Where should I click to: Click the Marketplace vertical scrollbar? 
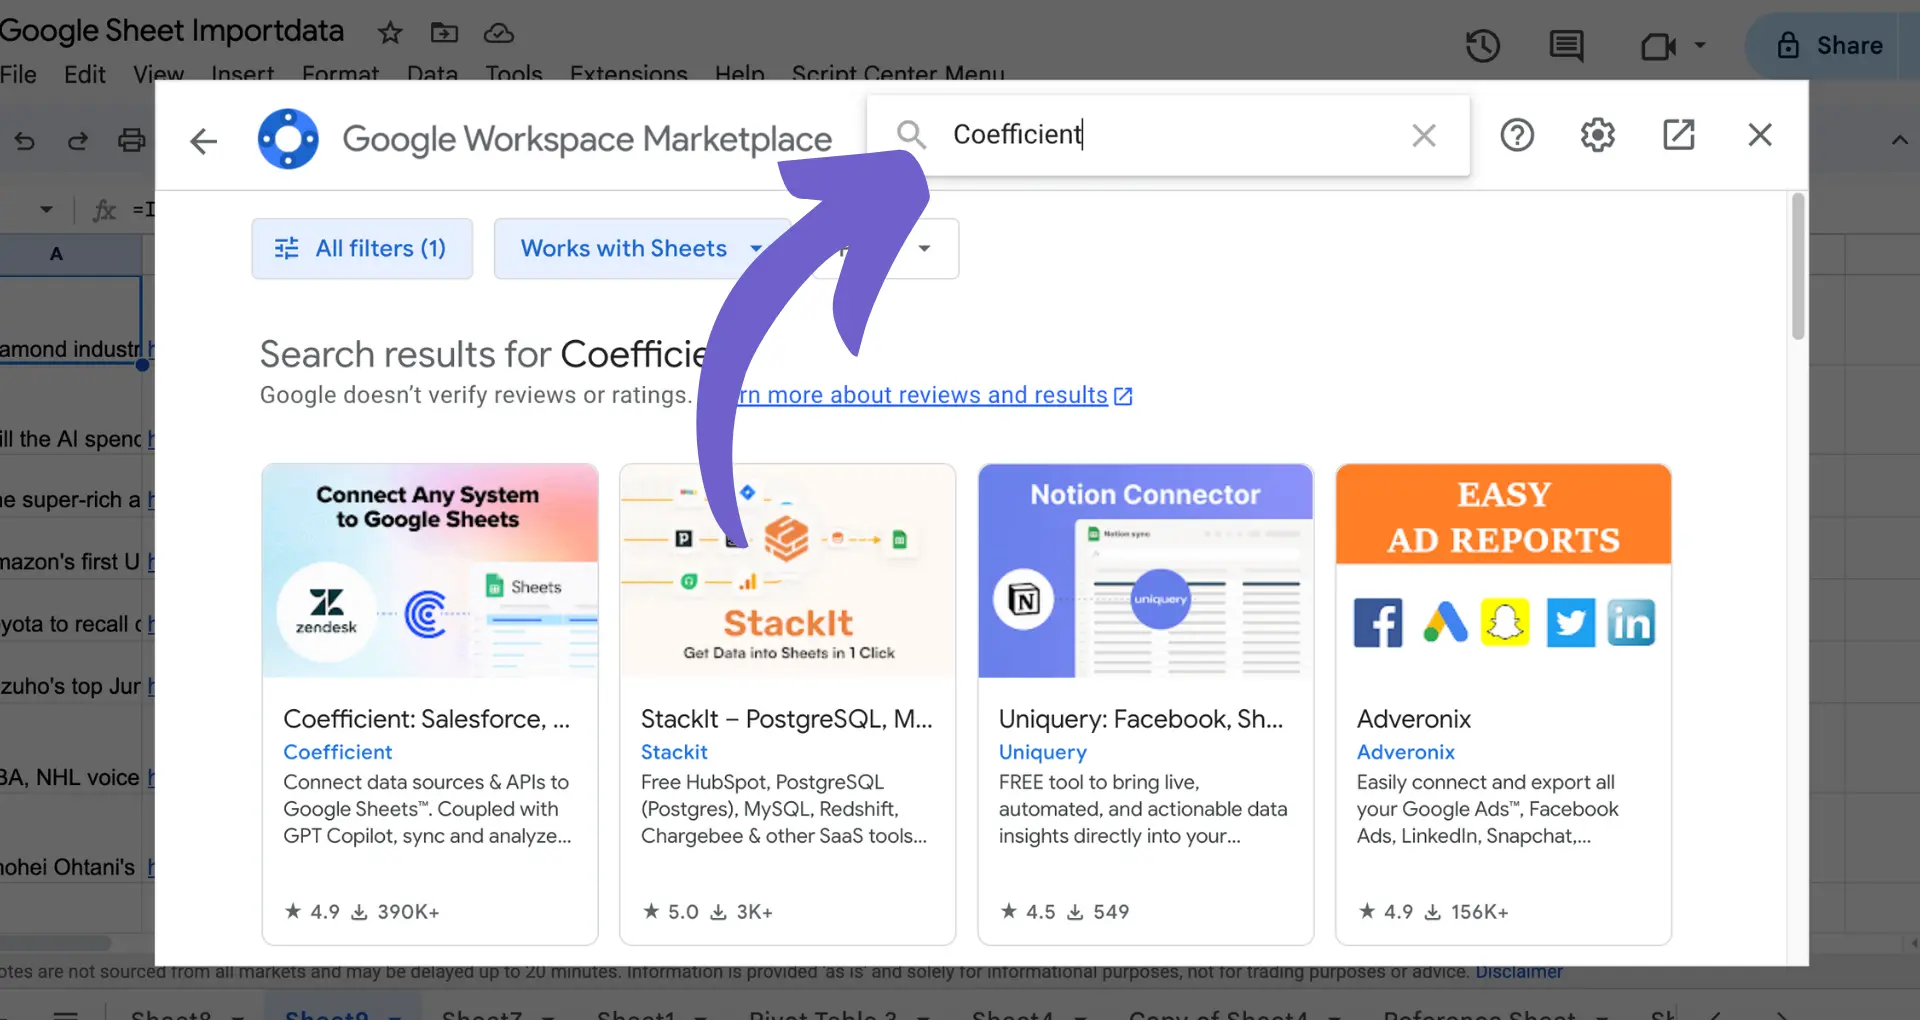tap(1798, 268)
